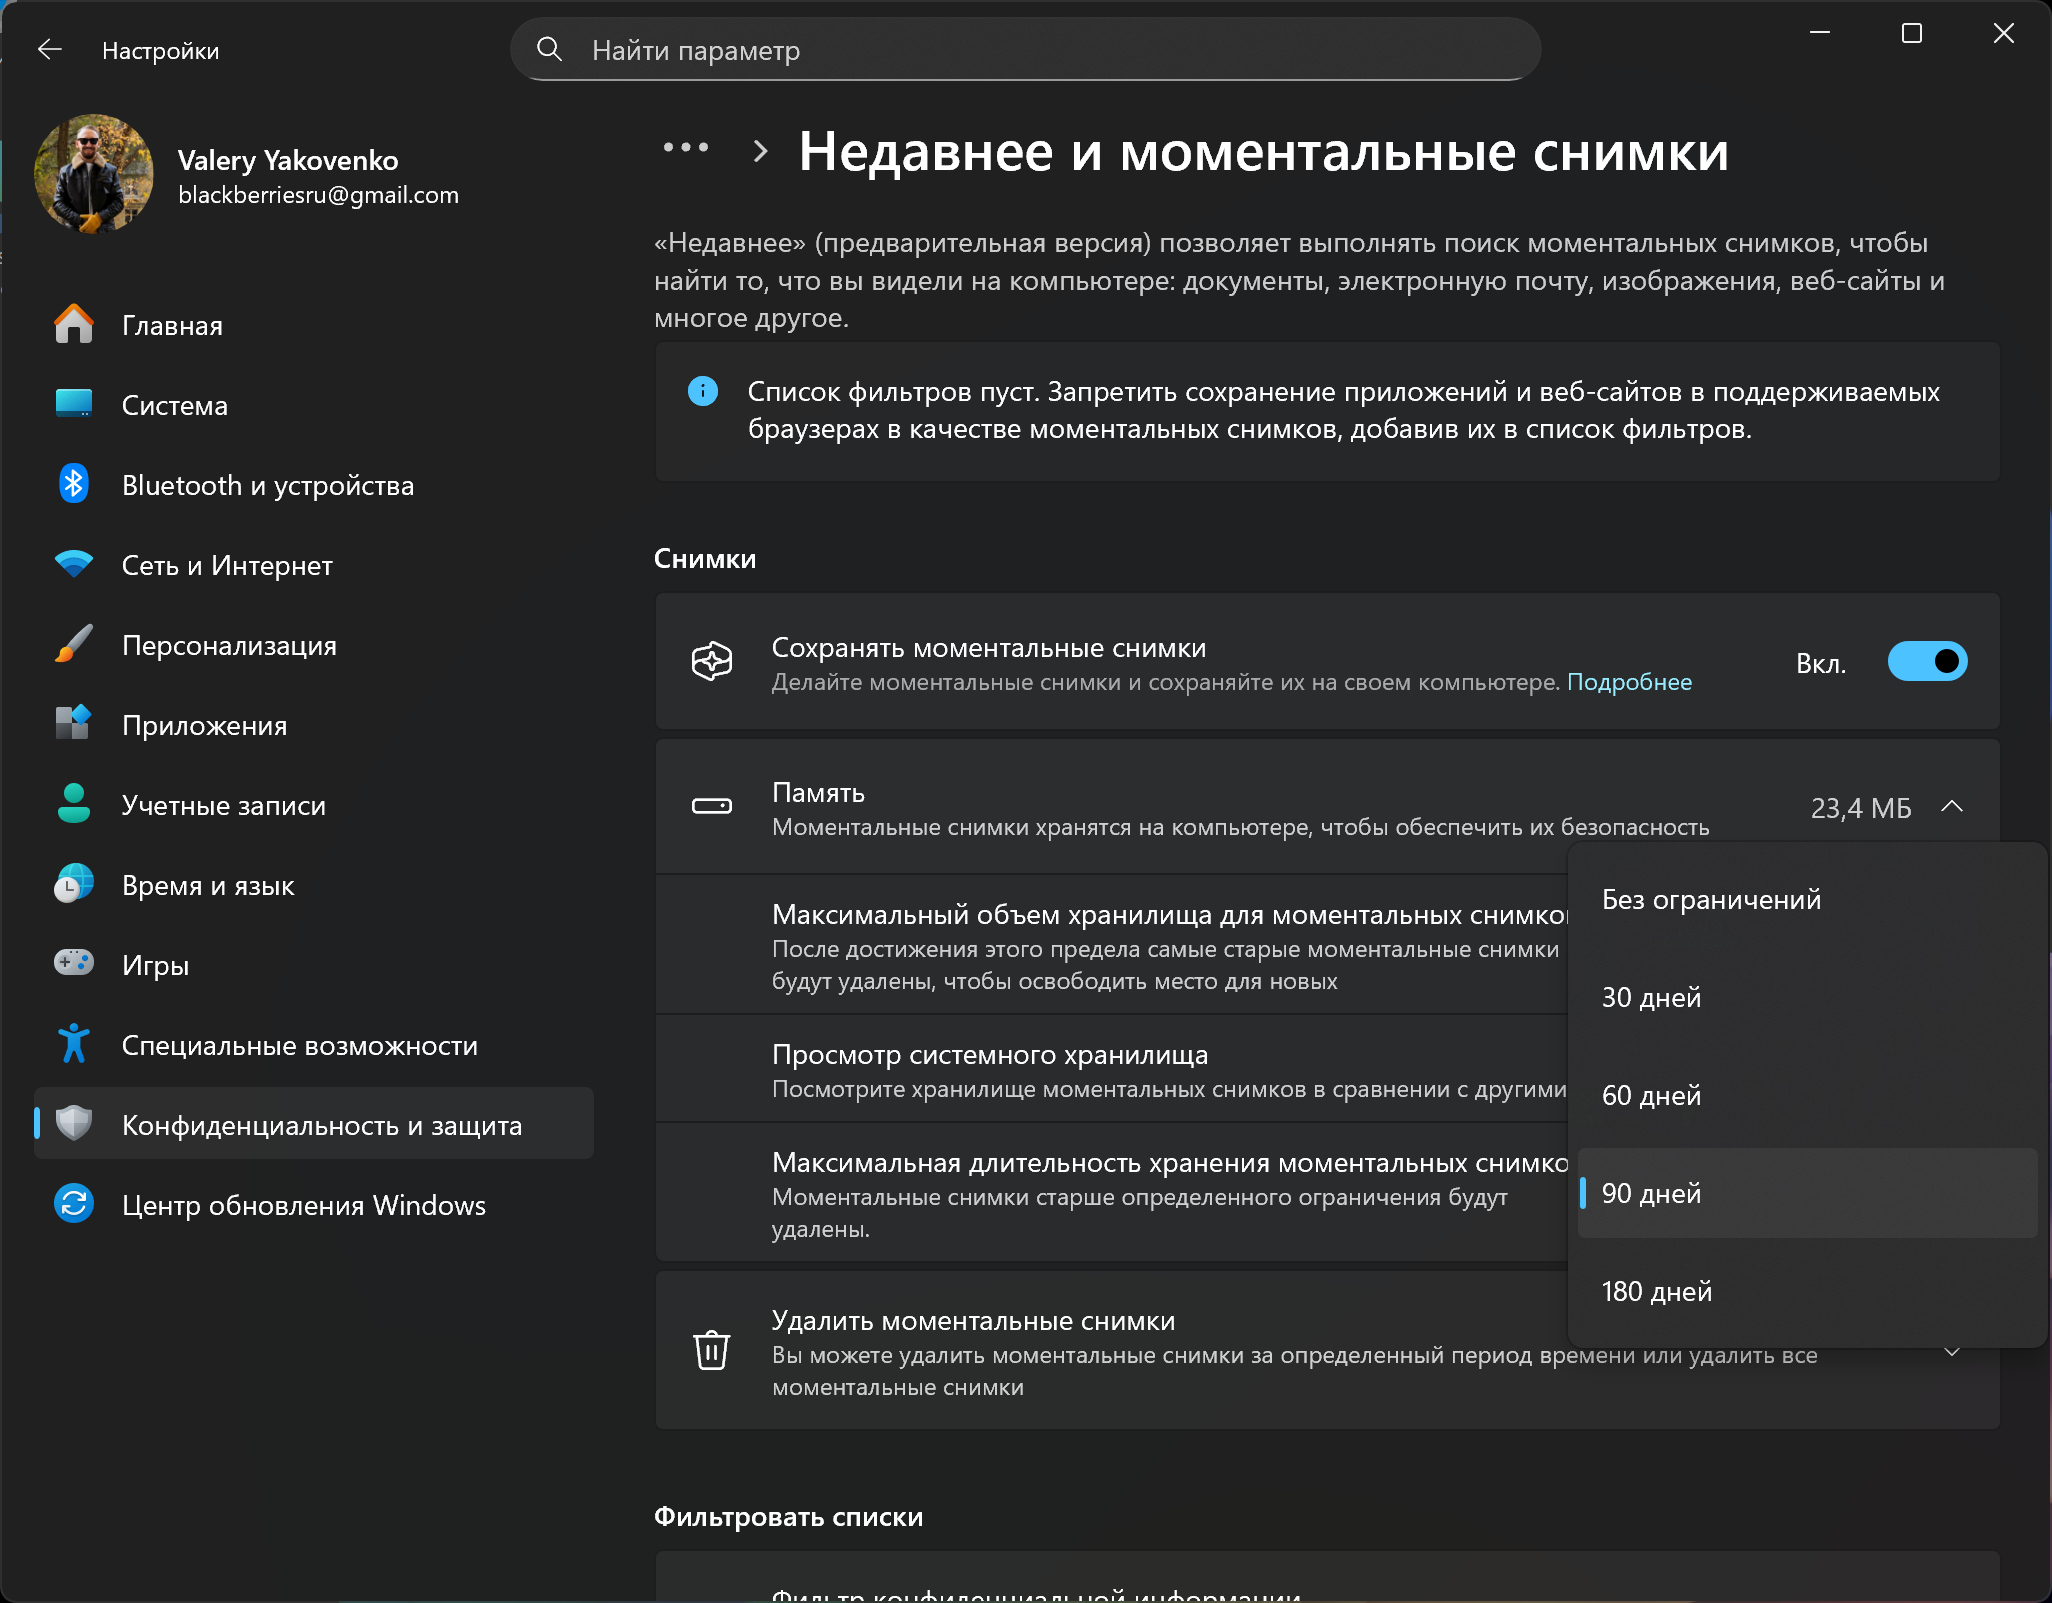The image size is (2052, 1603).
Task: Select 30 дней from dropdown list
Action: pos(1651,997)
